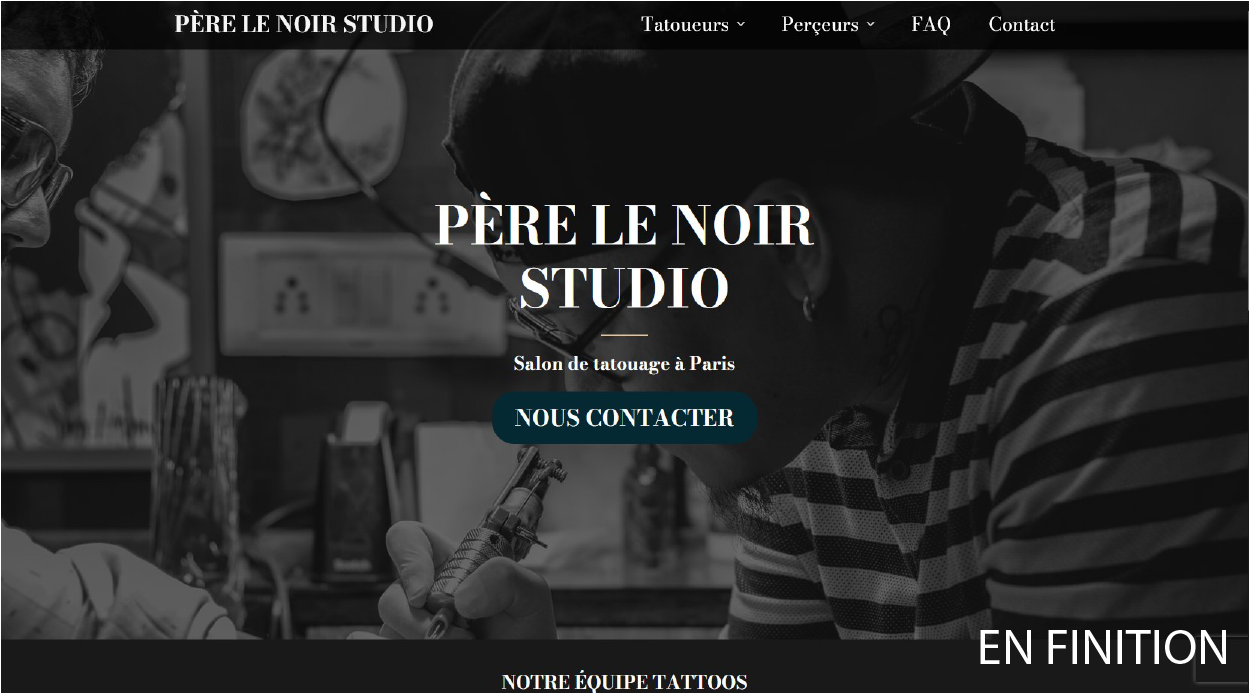Click the NOUS CONTACTER button

pos(625,418)
